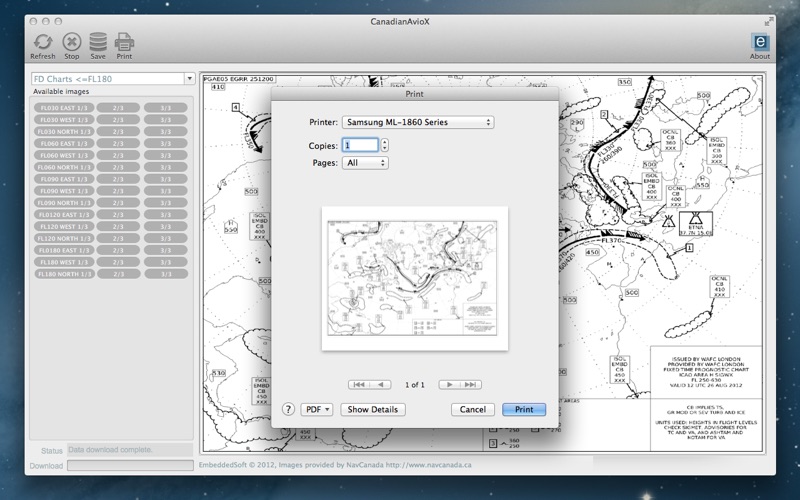This screenshot has width=800, height=500.
Task: Click the help question mark button
Action: (x=288, y=409)
